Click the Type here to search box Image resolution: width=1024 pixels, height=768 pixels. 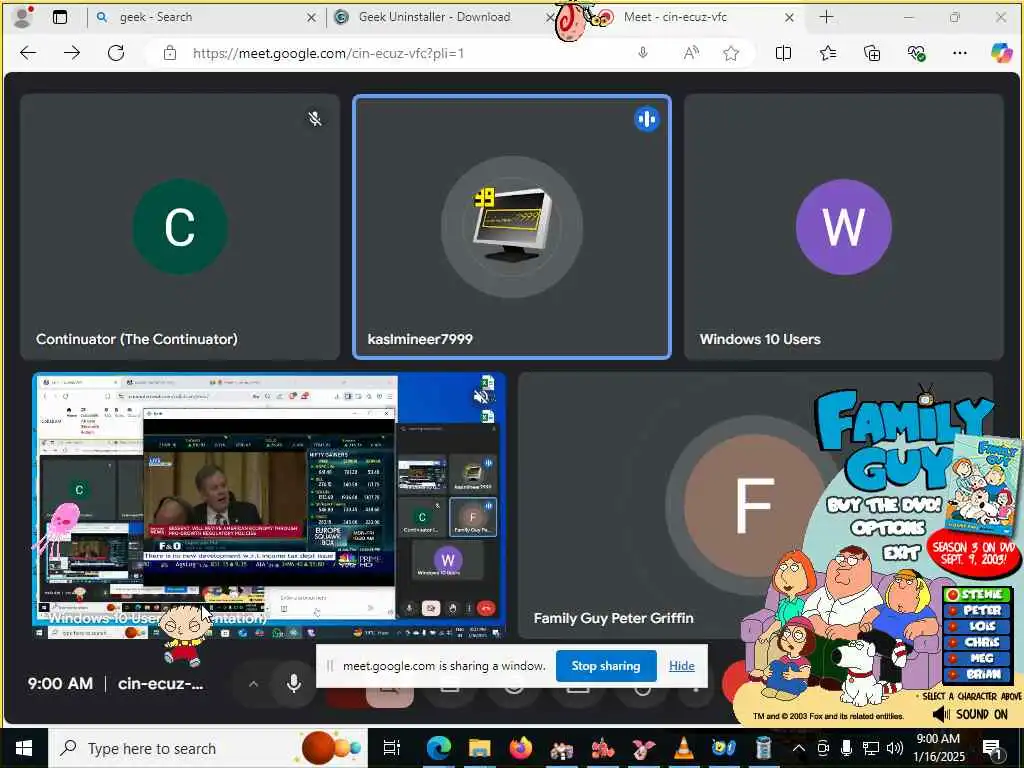[x=206, y=748]
